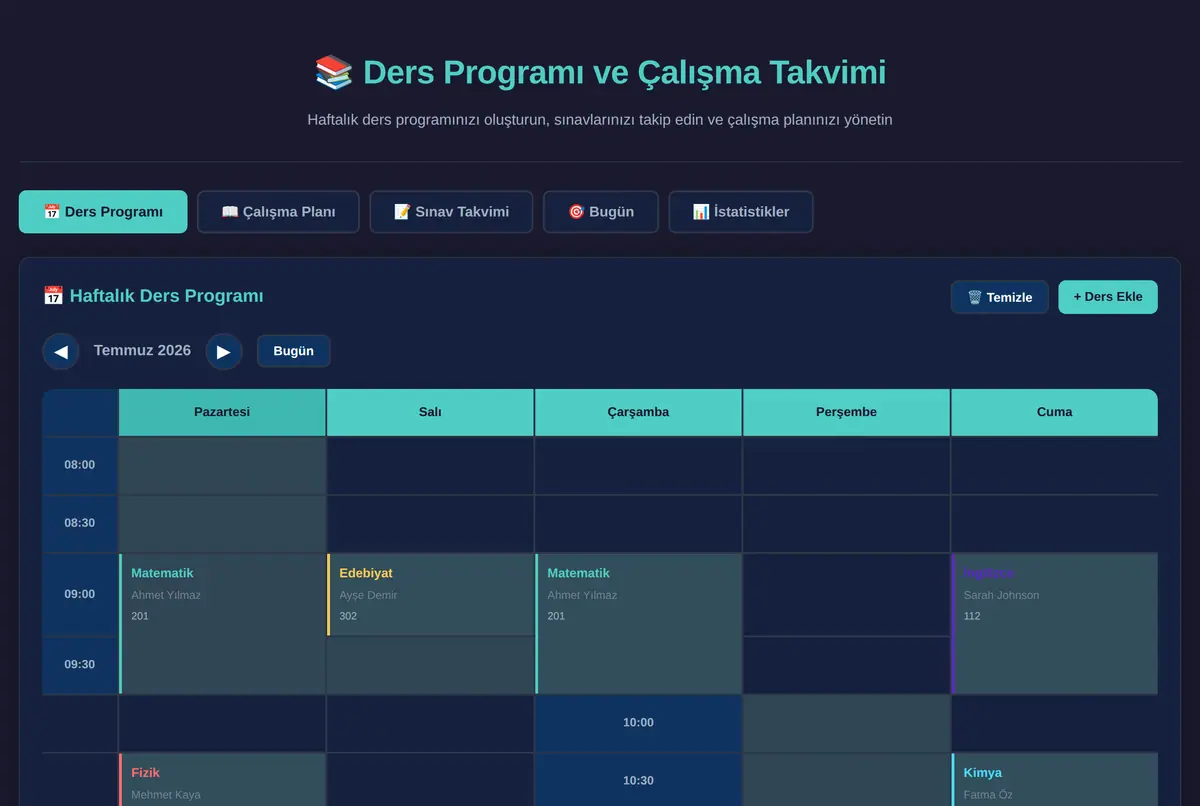Switch to Sınav Takvimi tab

click(451, 212)
